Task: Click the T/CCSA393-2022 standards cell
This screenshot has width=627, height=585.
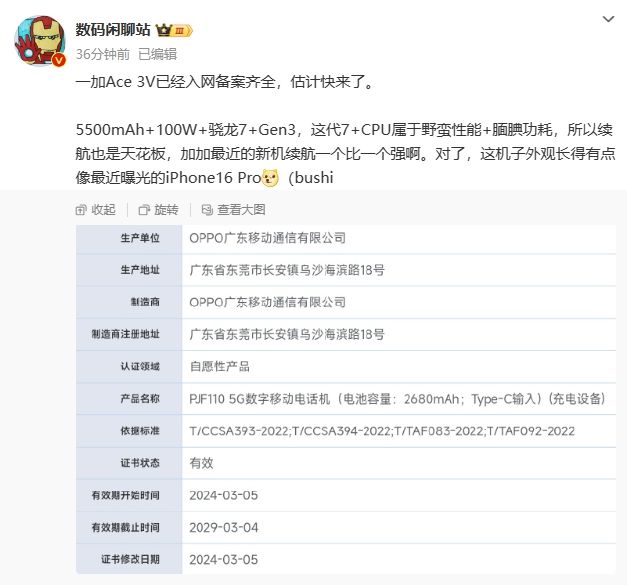Action: pos(382,431)
